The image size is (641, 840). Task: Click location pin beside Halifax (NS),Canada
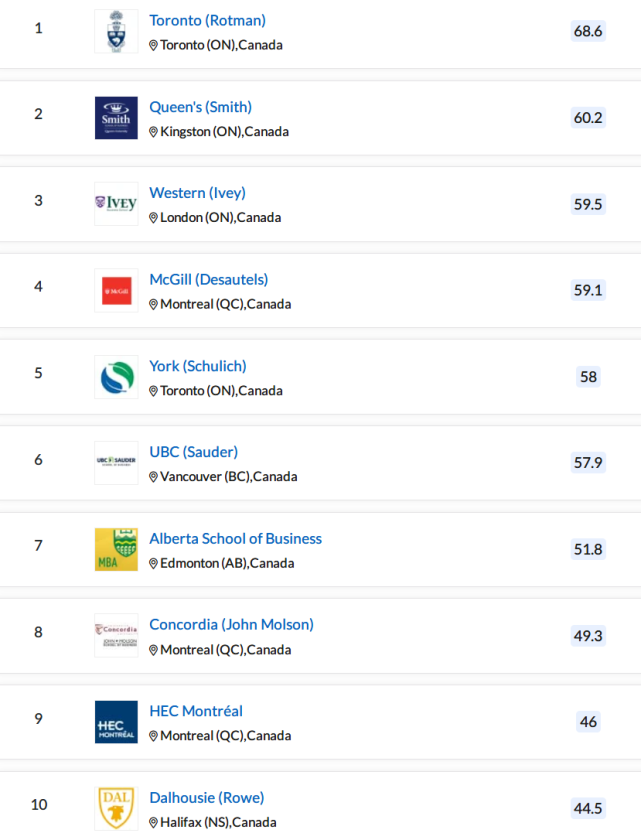point(153,822)
